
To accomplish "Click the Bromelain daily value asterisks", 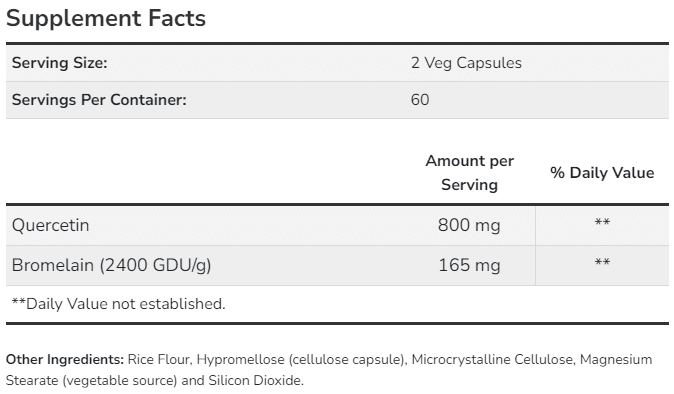I will pos(602,262).
